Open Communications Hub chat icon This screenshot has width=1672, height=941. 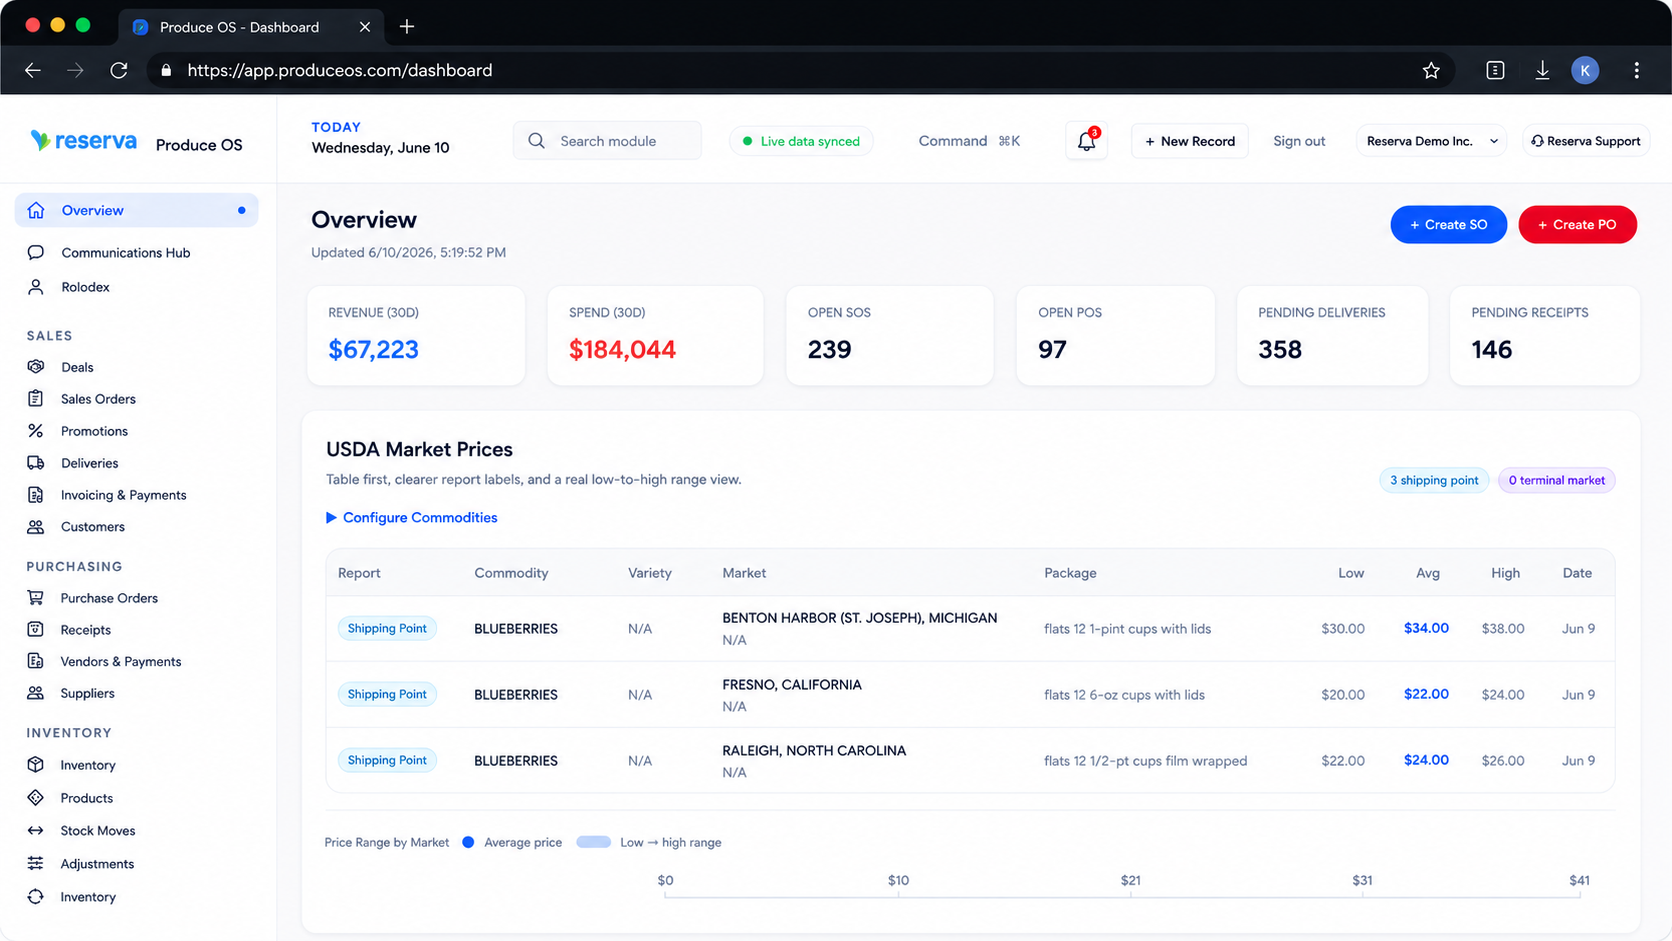(36, 252)
